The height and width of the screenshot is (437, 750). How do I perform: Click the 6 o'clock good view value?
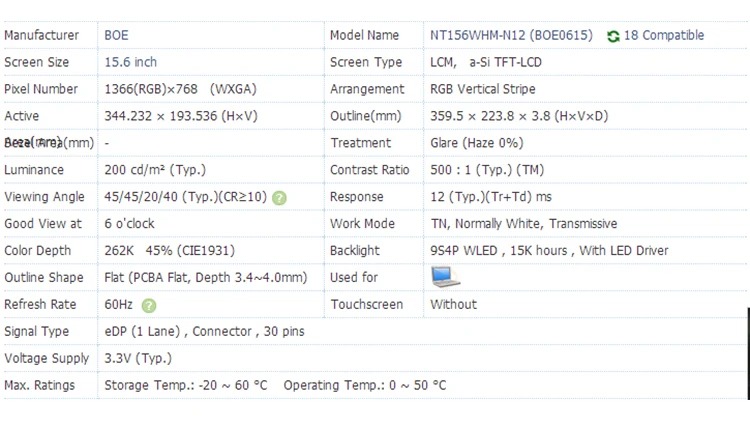coord(130,223)
